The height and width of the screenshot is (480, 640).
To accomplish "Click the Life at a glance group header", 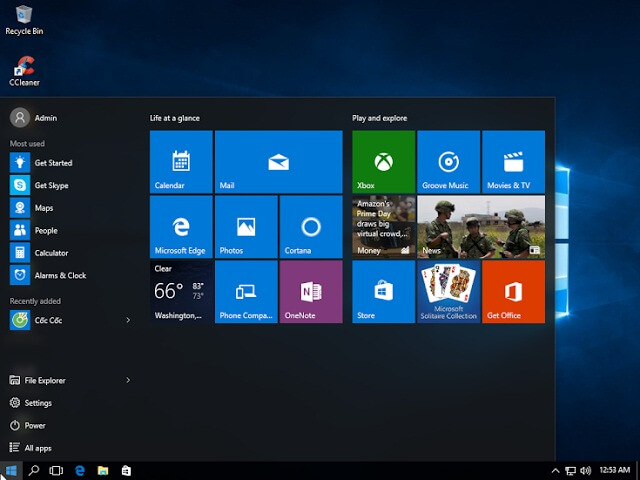I will tap(175, 118).
